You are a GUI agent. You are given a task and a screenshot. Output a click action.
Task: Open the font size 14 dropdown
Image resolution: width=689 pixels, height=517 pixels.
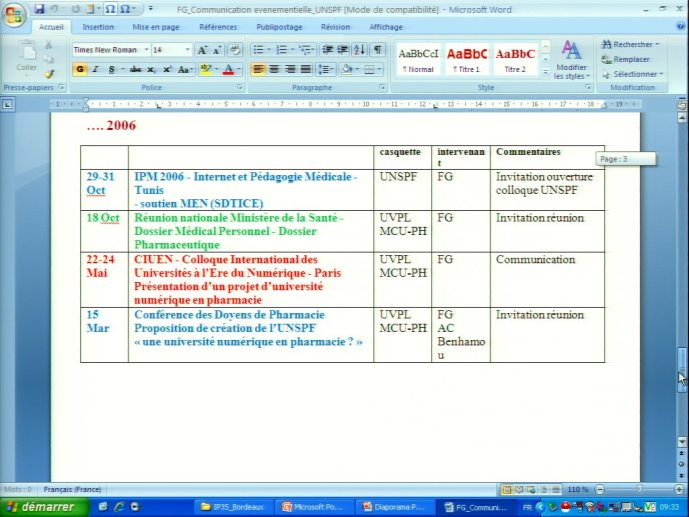click(188, 50)
